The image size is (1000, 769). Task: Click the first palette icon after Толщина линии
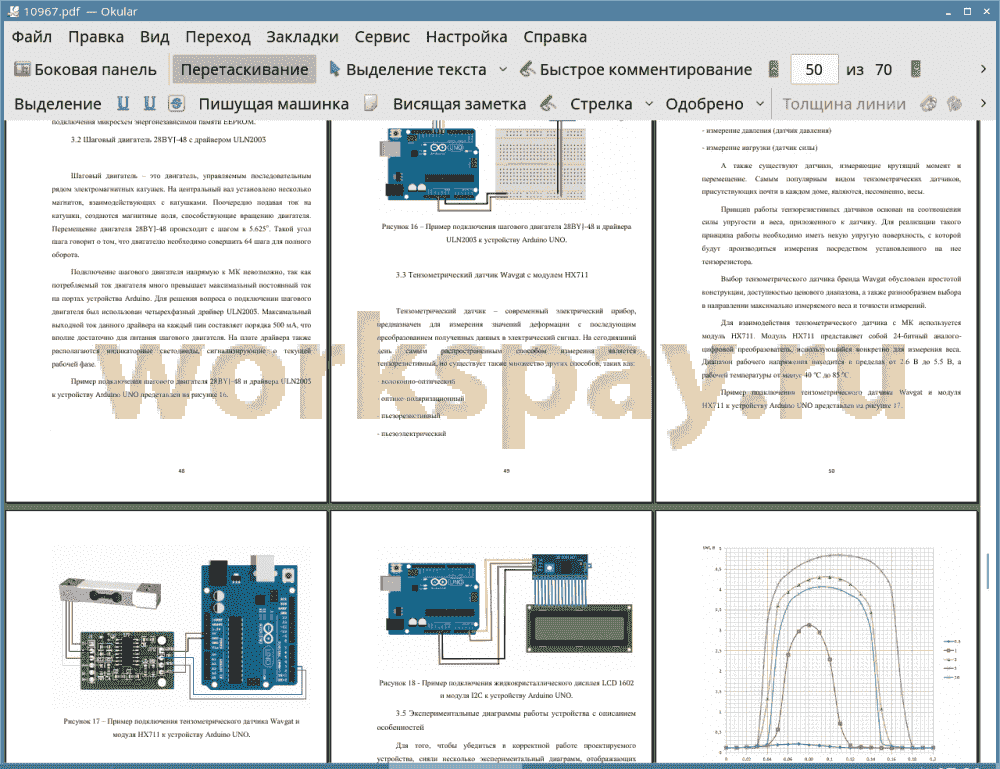pos(929,103)
